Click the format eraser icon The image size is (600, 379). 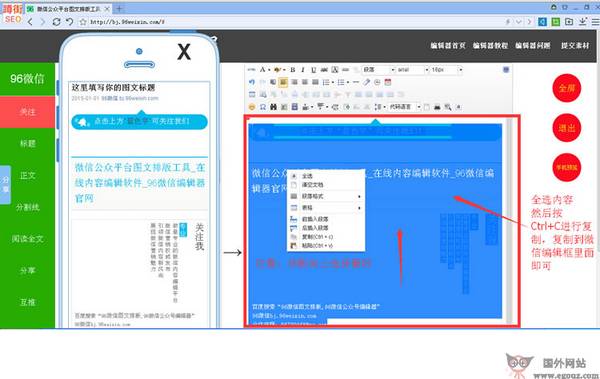(367, 82)
